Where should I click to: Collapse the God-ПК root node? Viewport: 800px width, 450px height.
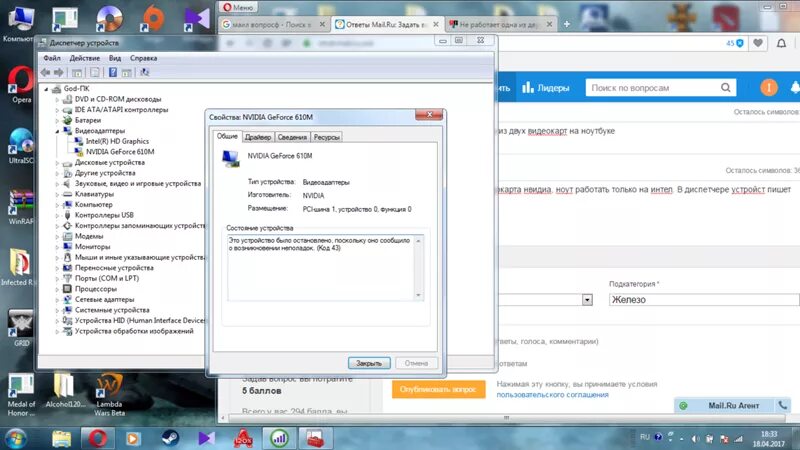[46, 89]
